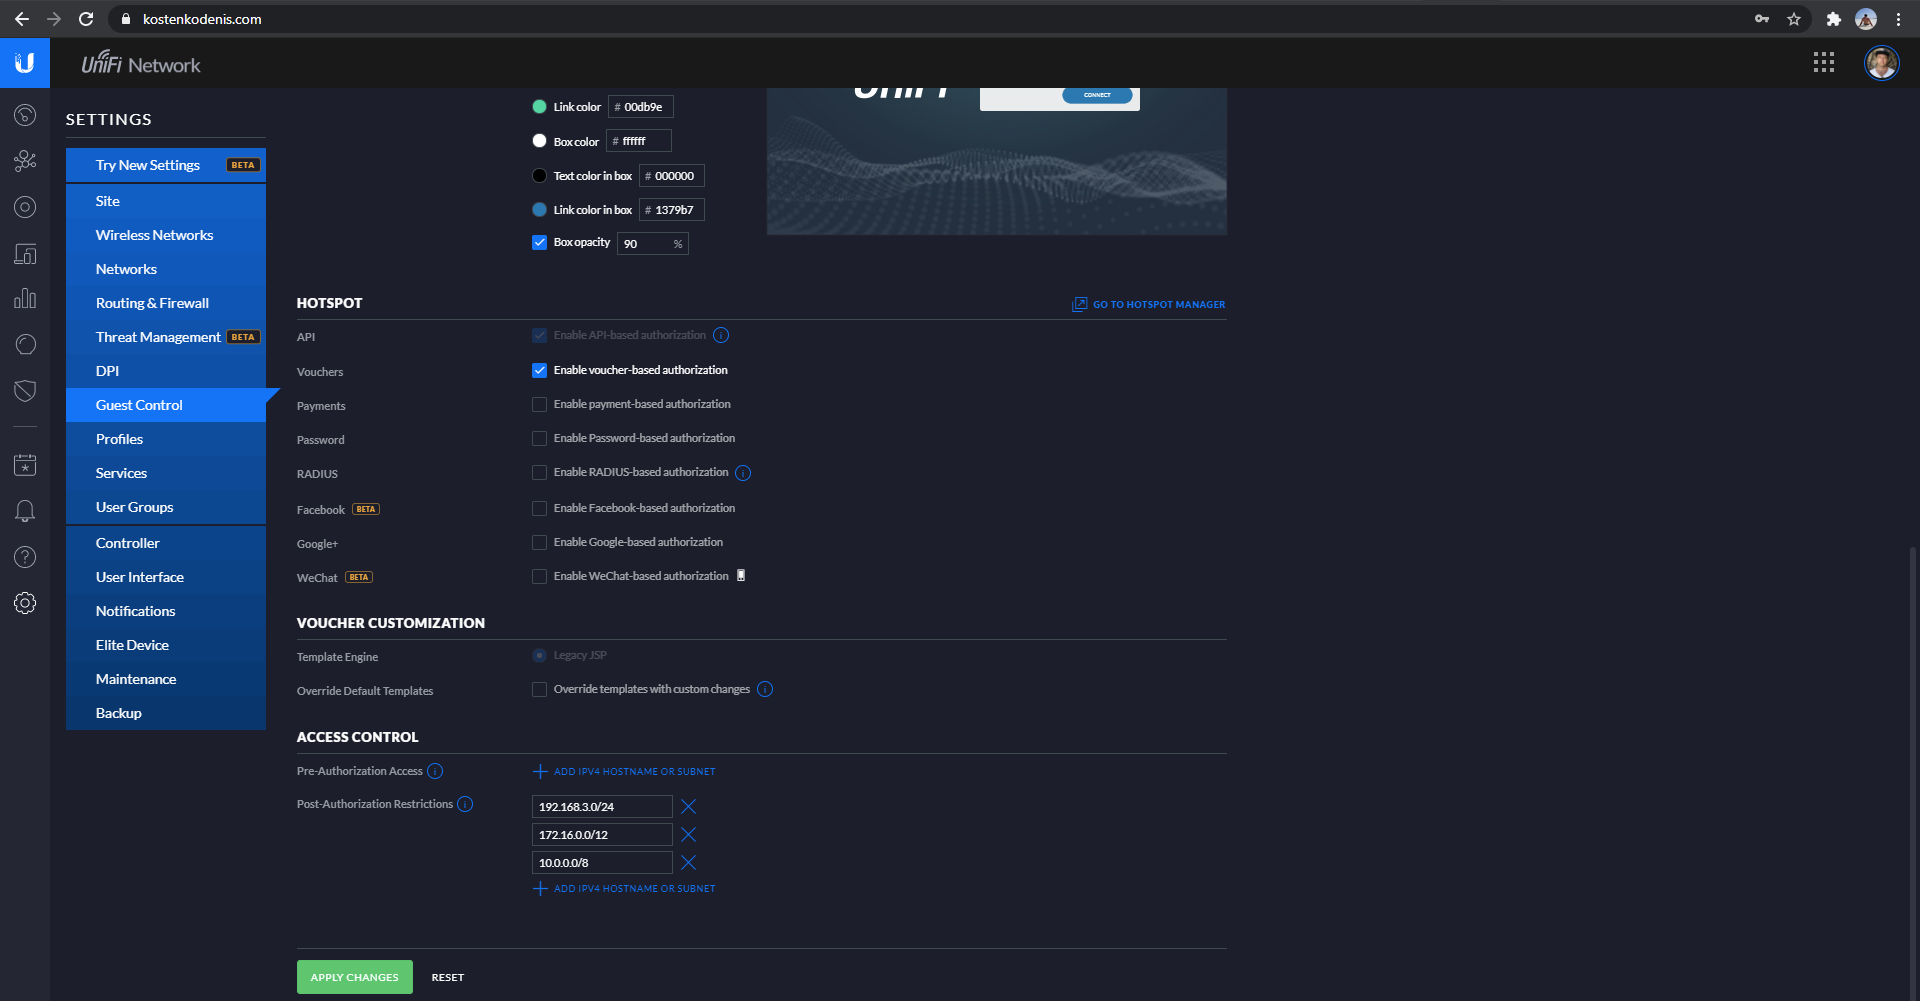Click the Apply Changes button
The image size is (1920, 1001).
point(355,977)
